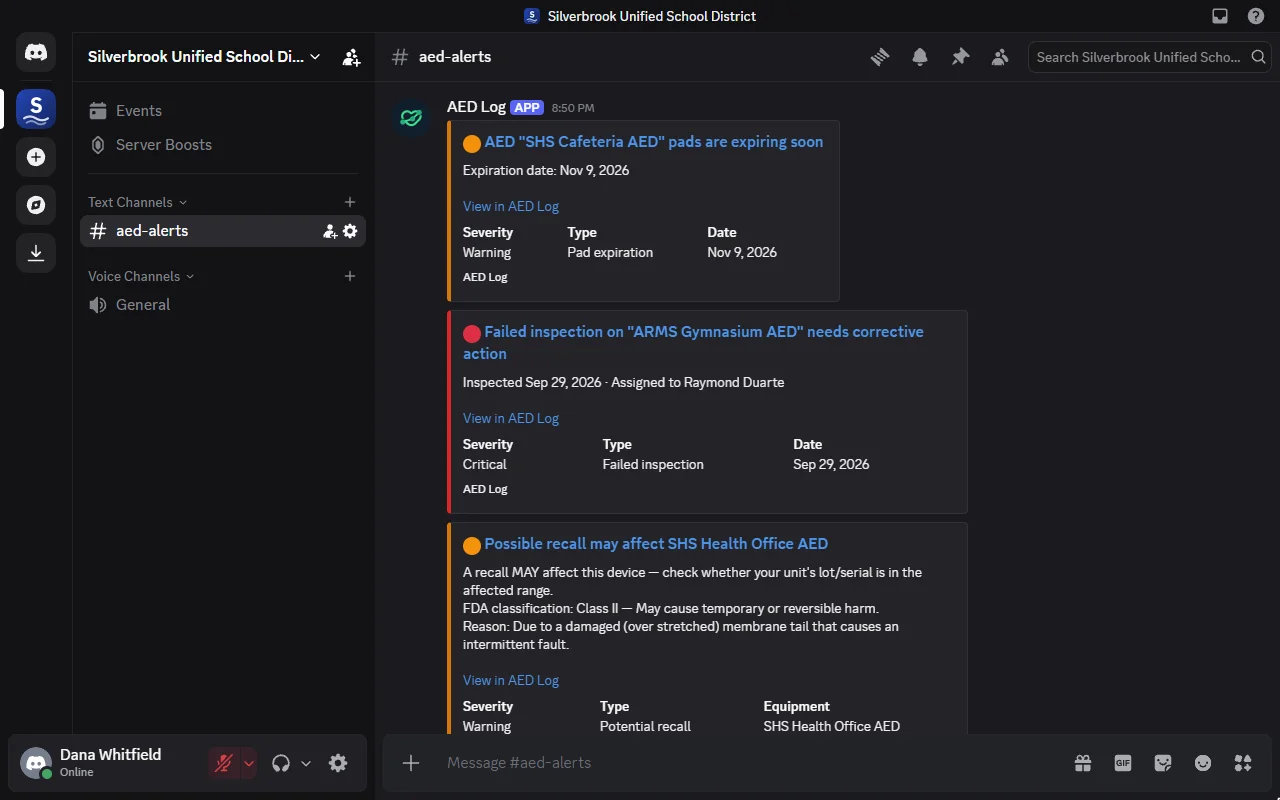
Task: Open Threads in channel header
Action: pos(880,57)
